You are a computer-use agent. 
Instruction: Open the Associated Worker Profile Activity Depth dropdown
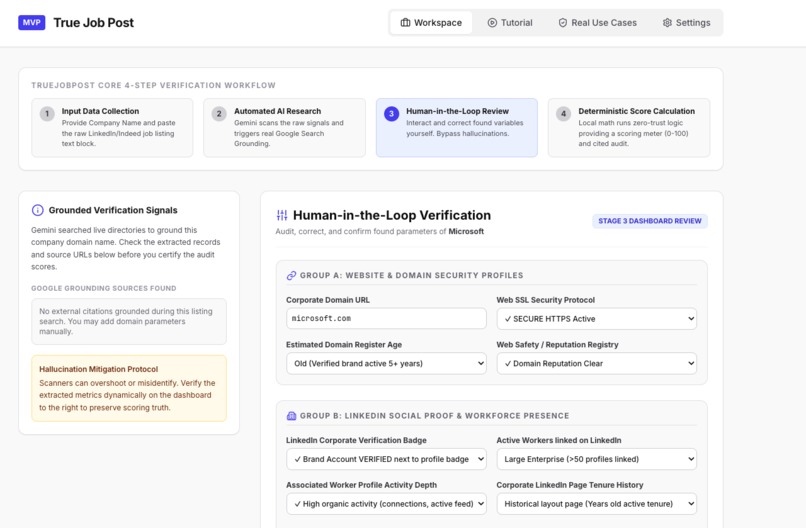coord(386,504)
